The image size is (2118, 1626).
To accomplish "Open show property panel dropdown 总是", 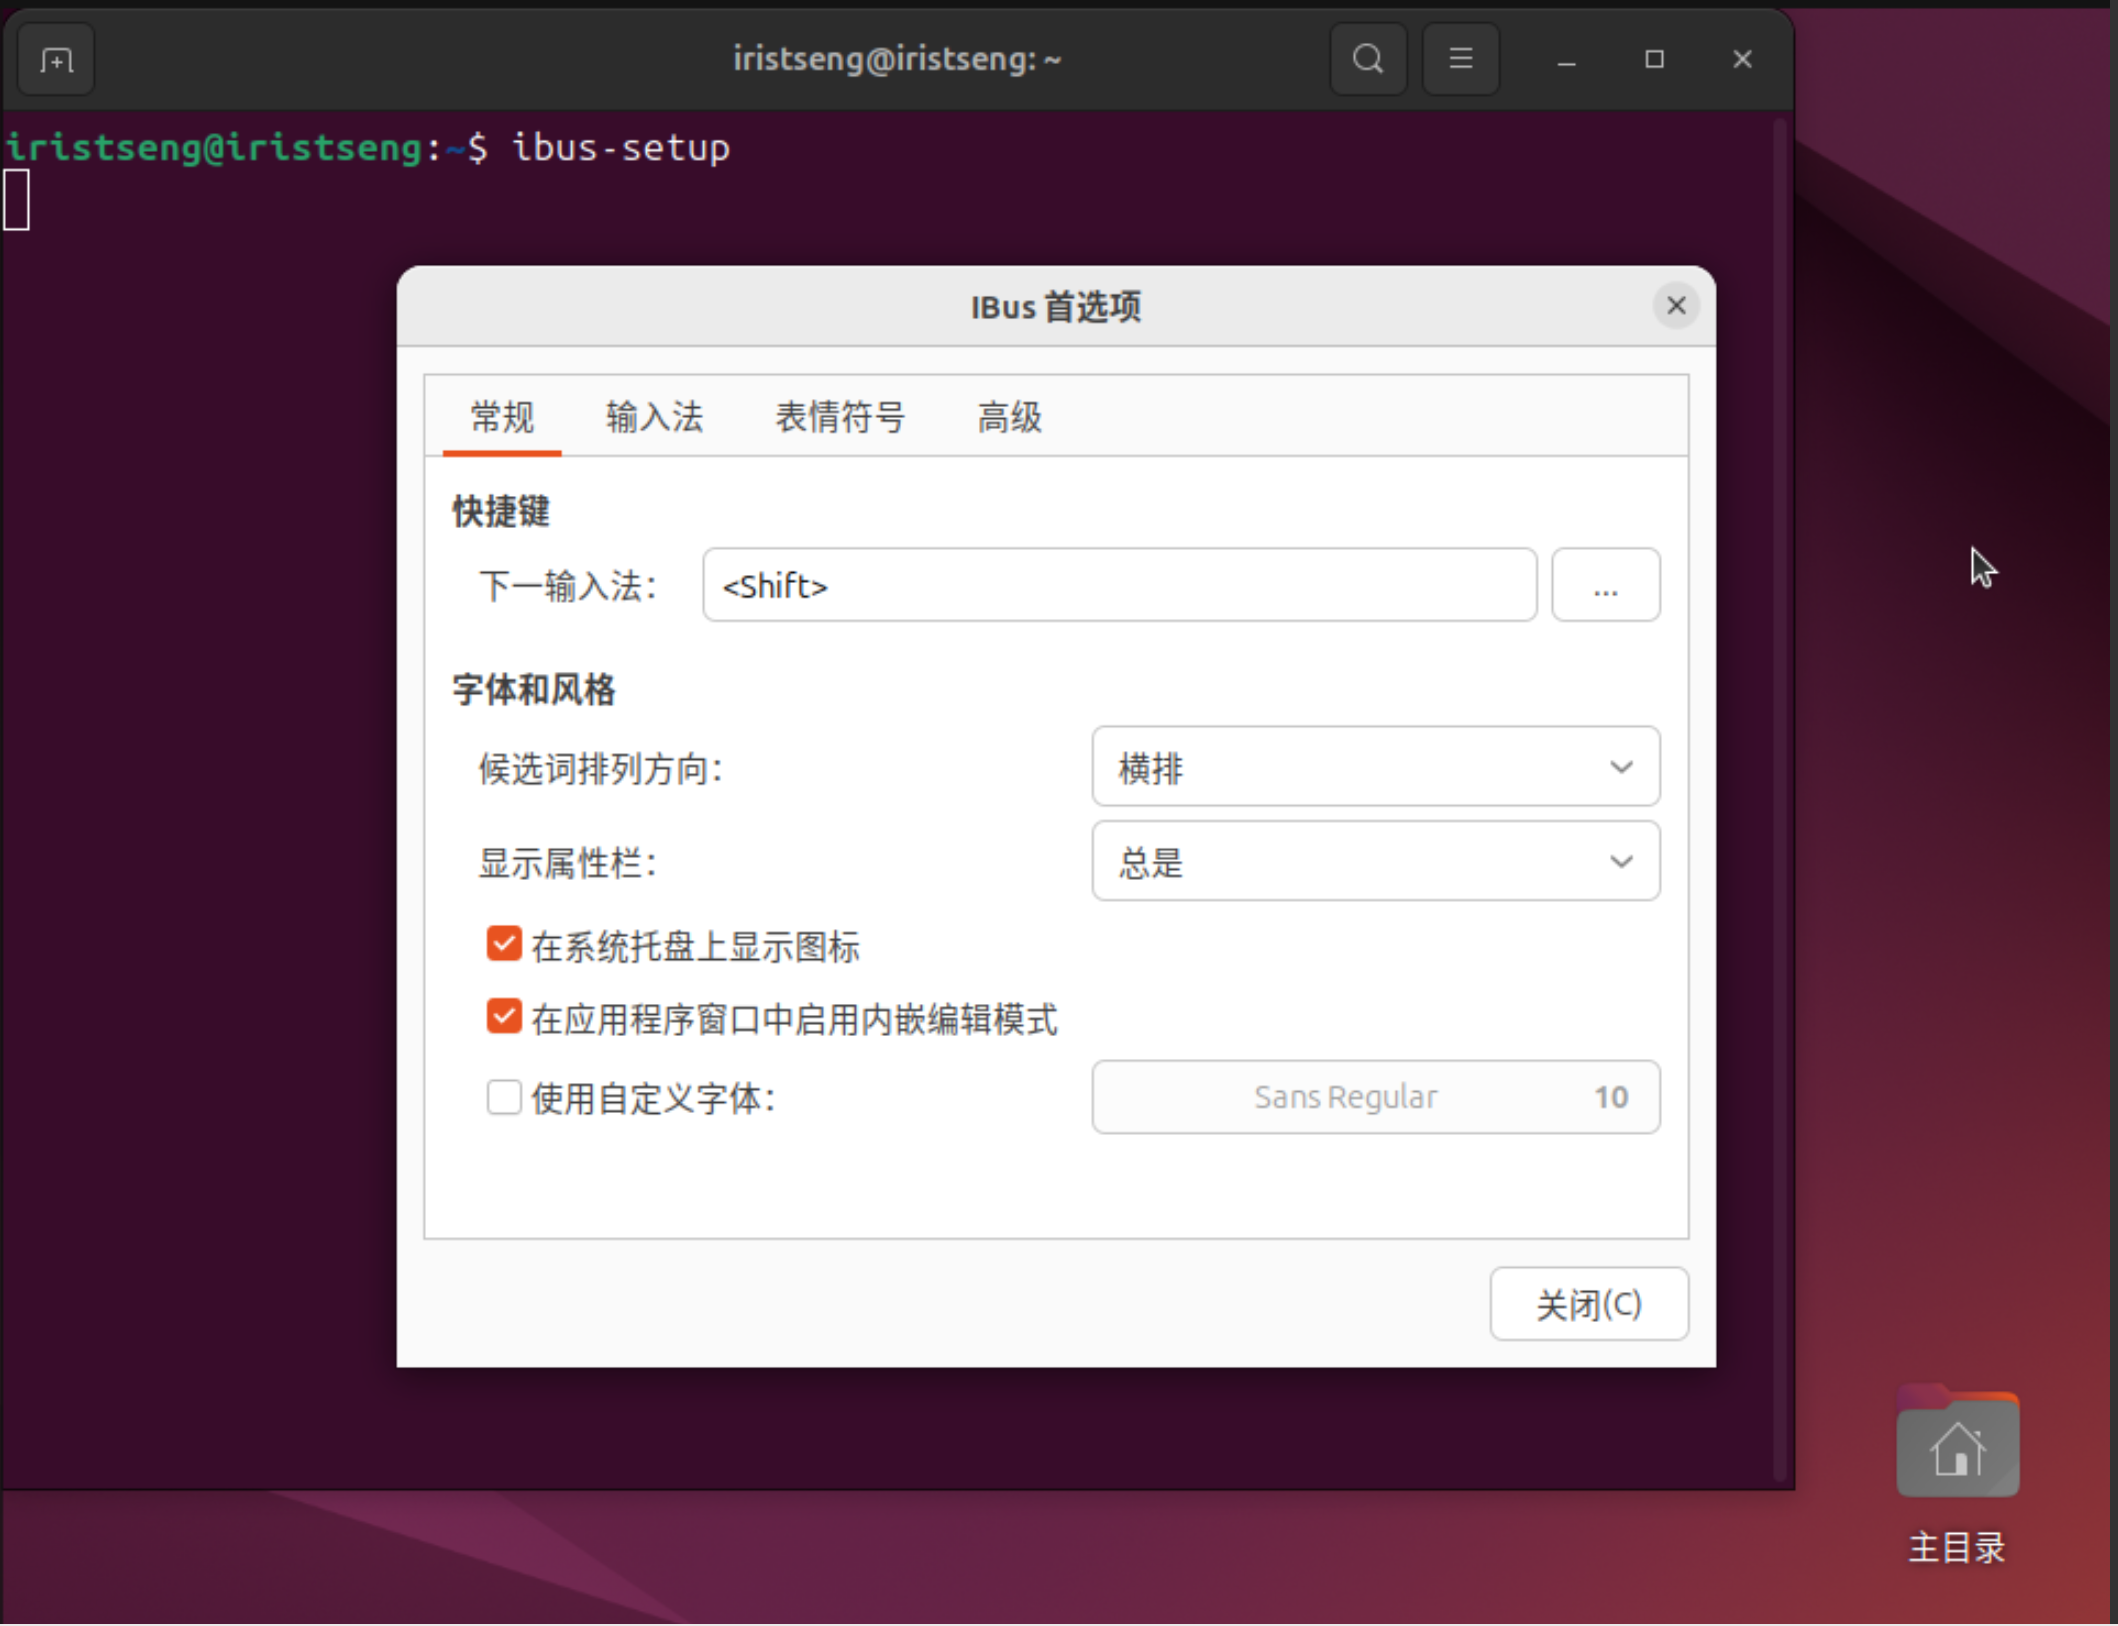I will [x=1375, y=861].
